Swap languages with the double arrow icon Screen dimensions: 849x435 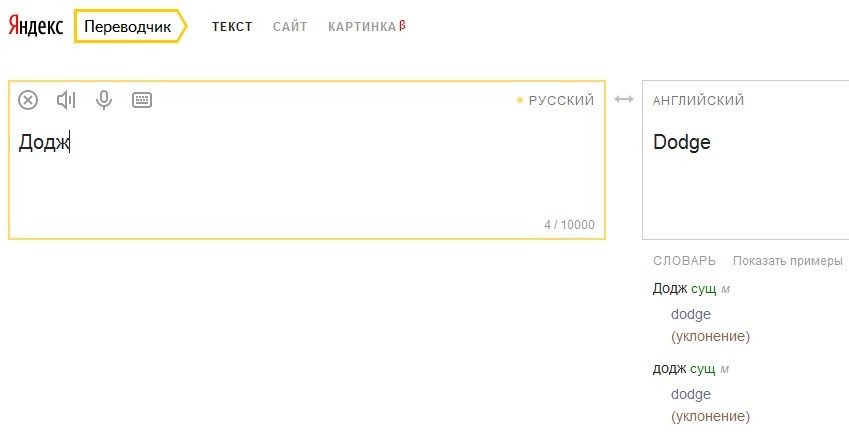(624, 99)
